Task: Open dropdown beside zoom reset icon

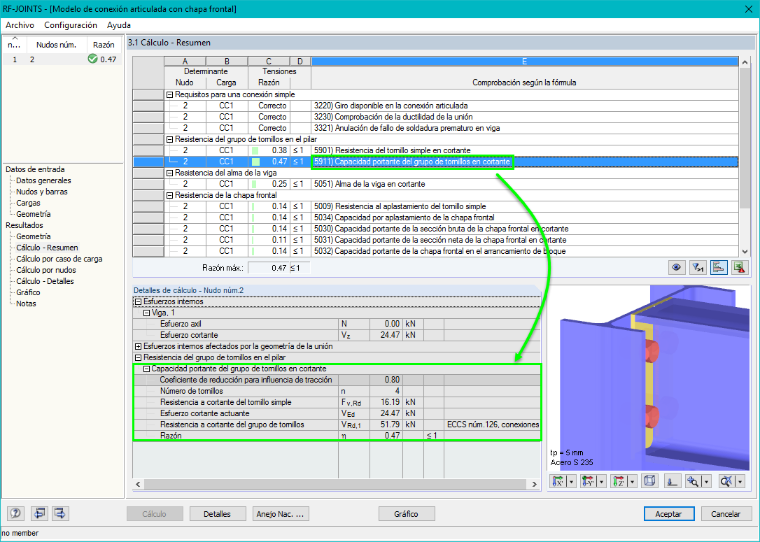Action: tap(740, 481)
